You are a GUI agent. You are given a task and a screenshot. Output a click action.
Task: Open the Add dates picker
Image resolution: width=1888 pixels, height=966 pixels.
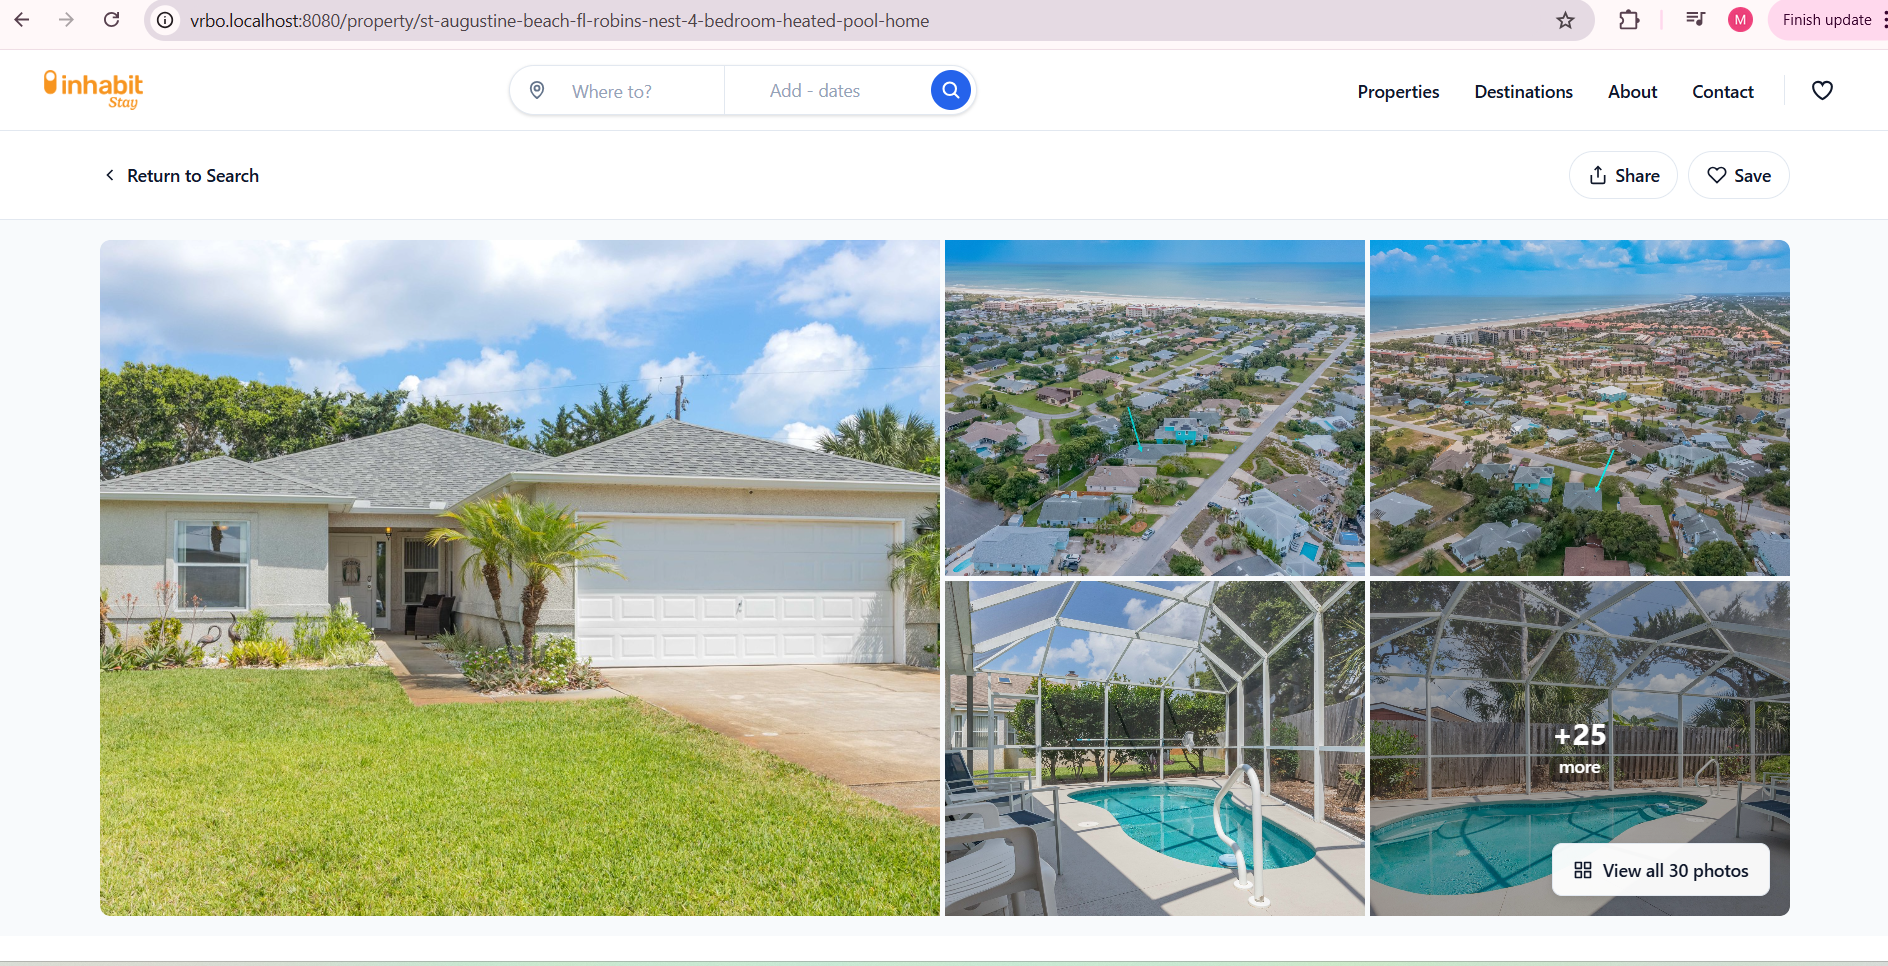click(x=815, y=90)
